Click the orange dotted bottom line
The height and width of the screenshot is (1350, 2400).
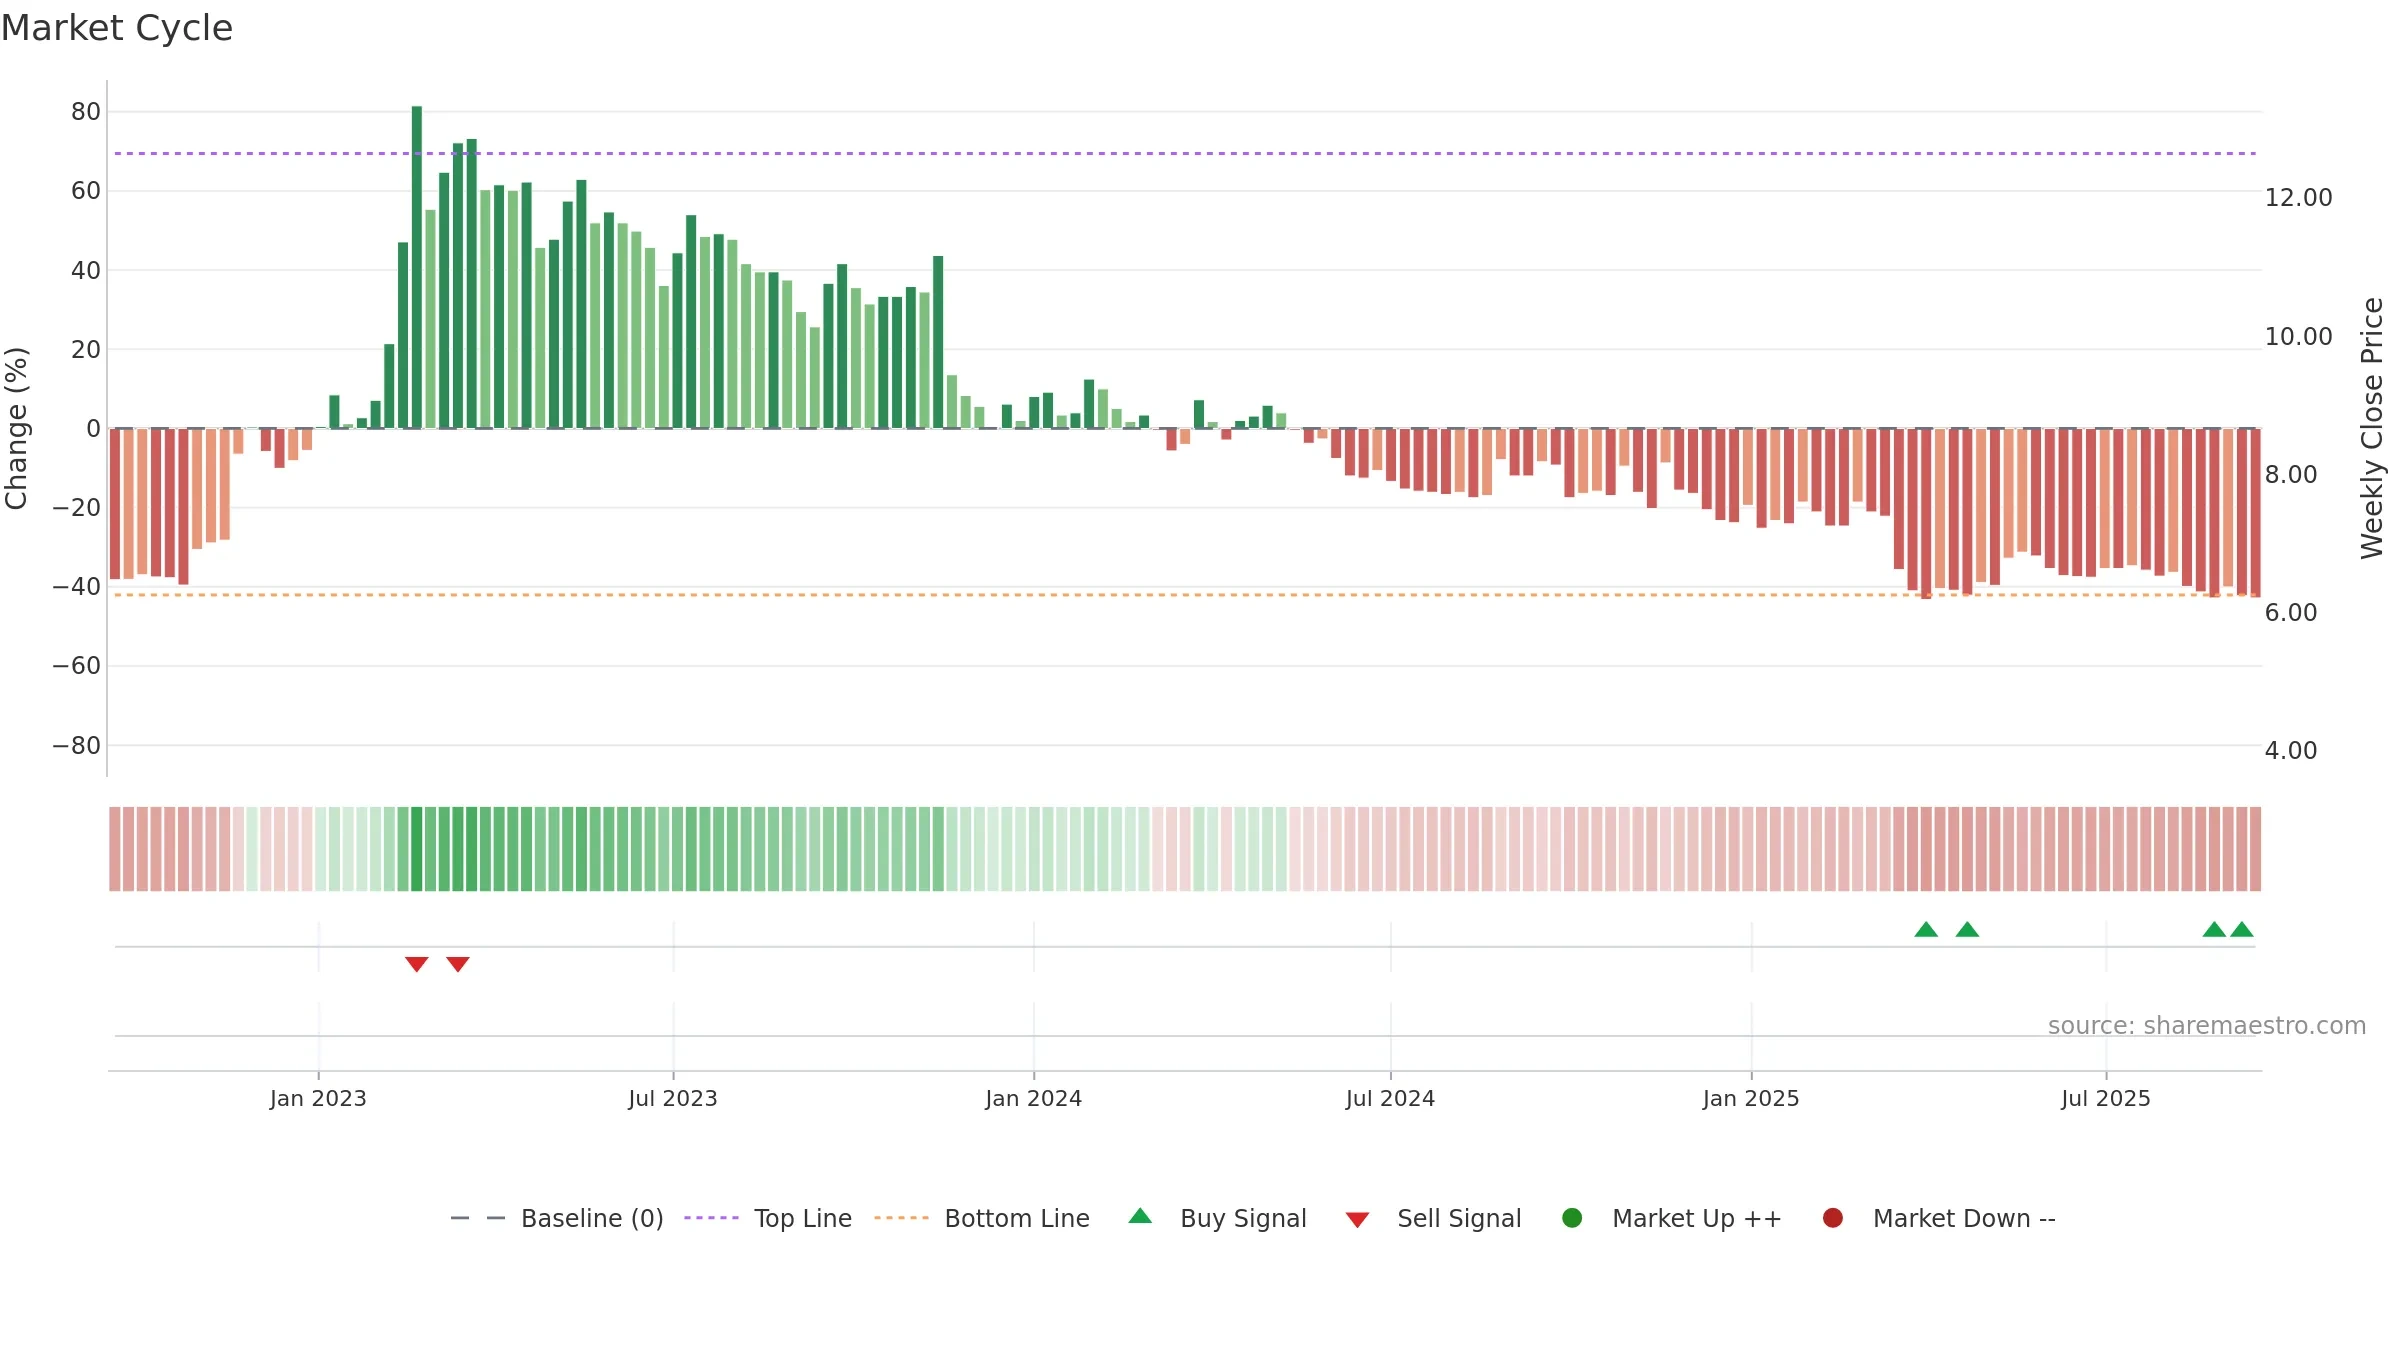click(x=1185, y=595)
